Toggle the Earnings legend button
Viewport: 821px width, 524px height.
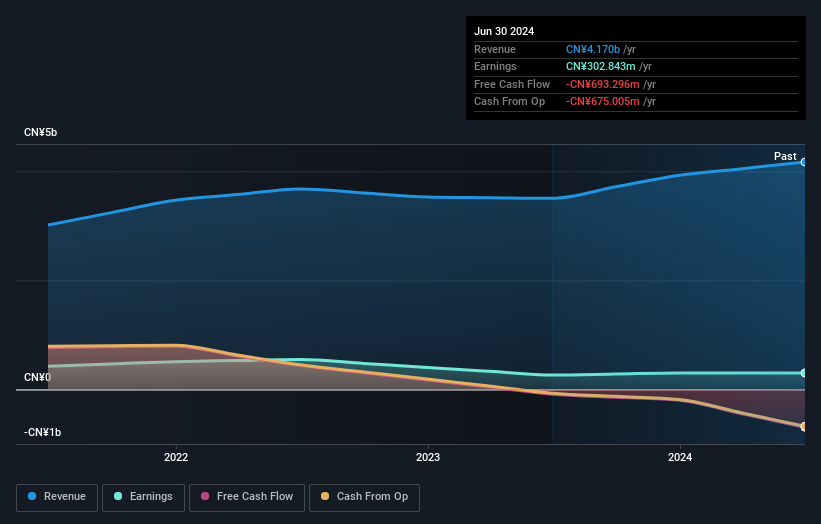pyautogui.click(x=143, y=497)
